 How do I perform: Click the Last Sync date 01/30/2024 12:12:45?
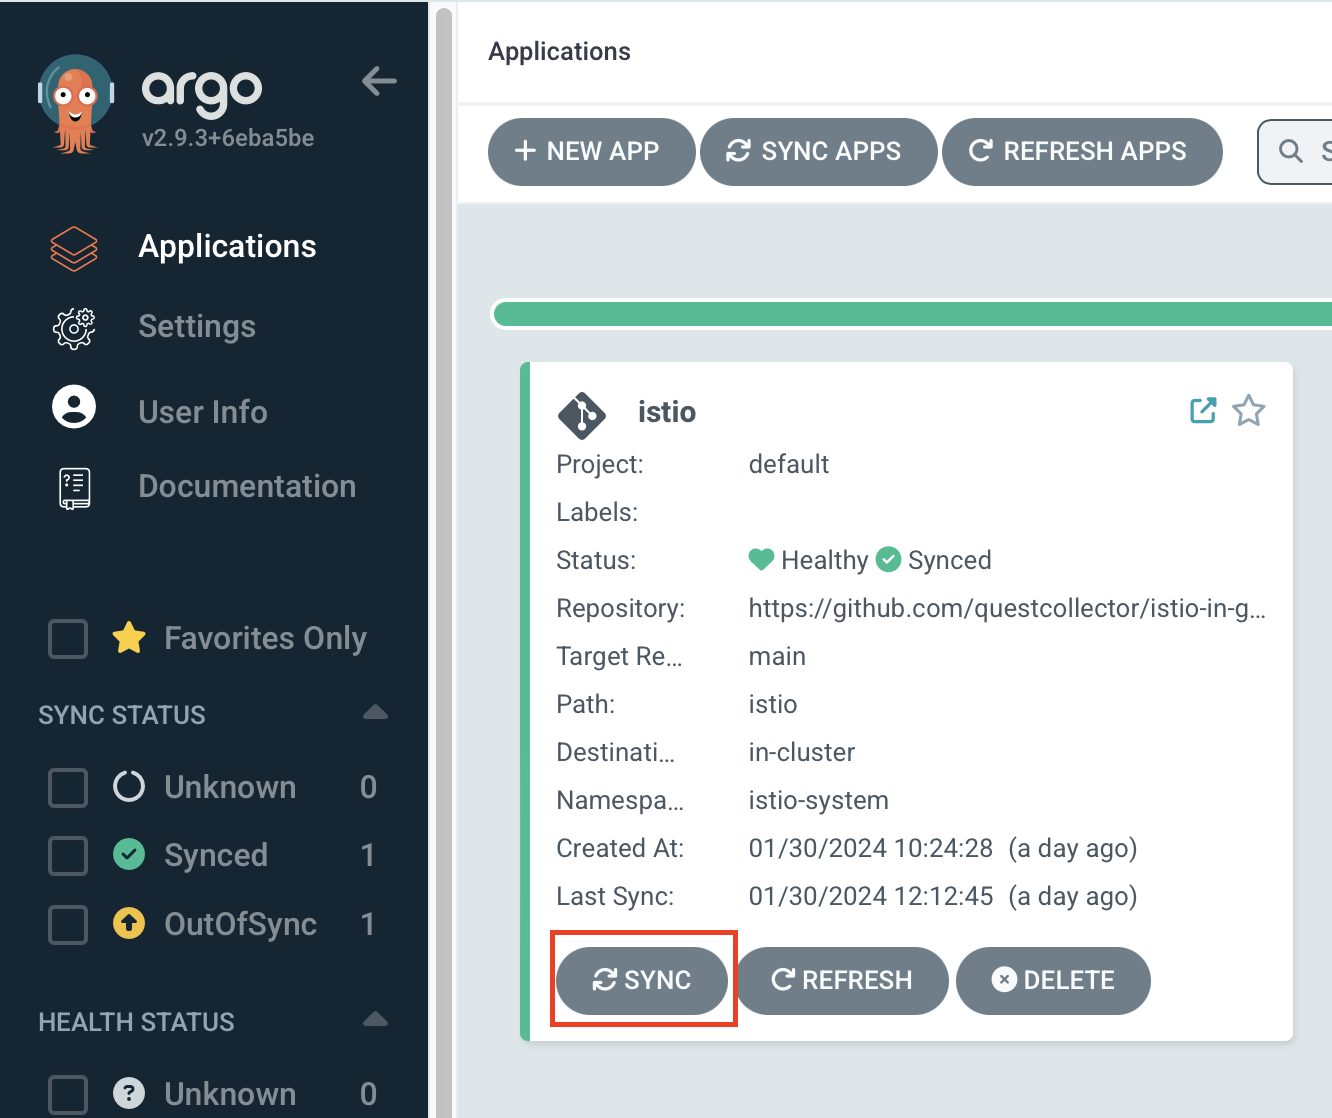coord(871,896)
